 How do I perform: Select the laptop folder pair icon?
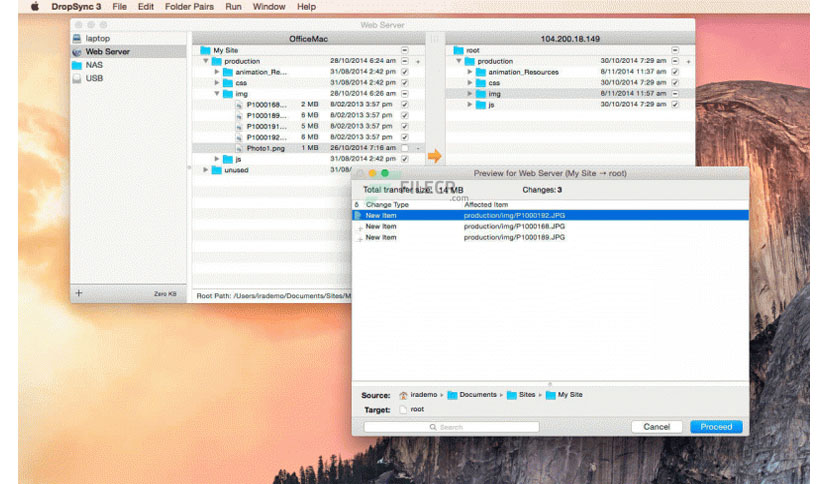pos(77,38)
